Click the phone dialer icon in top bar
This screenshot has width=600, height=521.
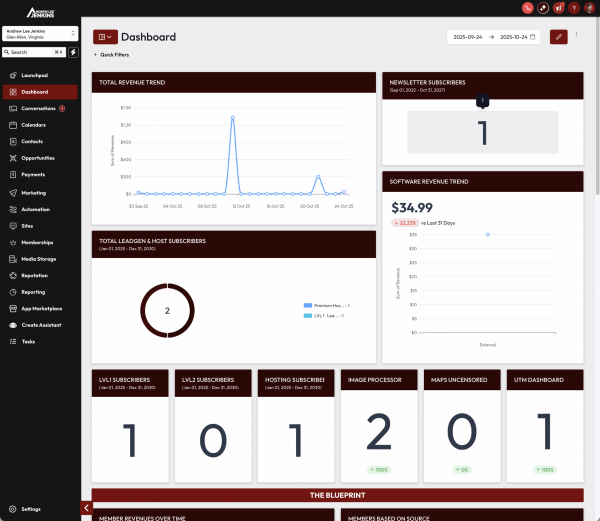tap(527, 7)
